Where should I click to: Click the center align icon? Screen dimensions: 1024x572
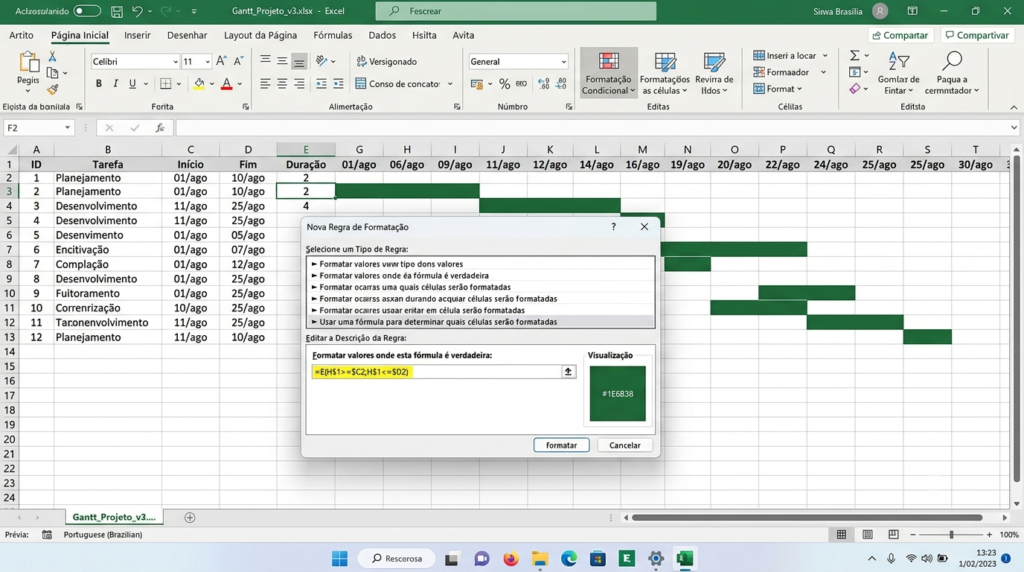pyautogui.click(x=281, y=84)
